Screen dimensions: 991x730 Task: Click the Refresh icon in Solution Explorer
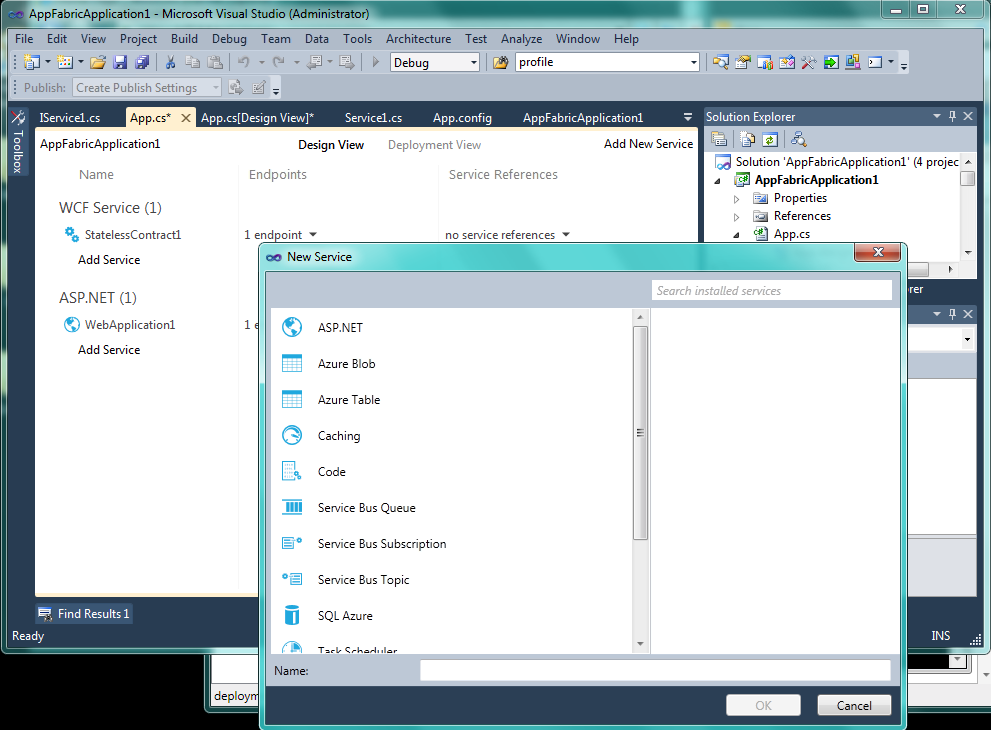770,139
